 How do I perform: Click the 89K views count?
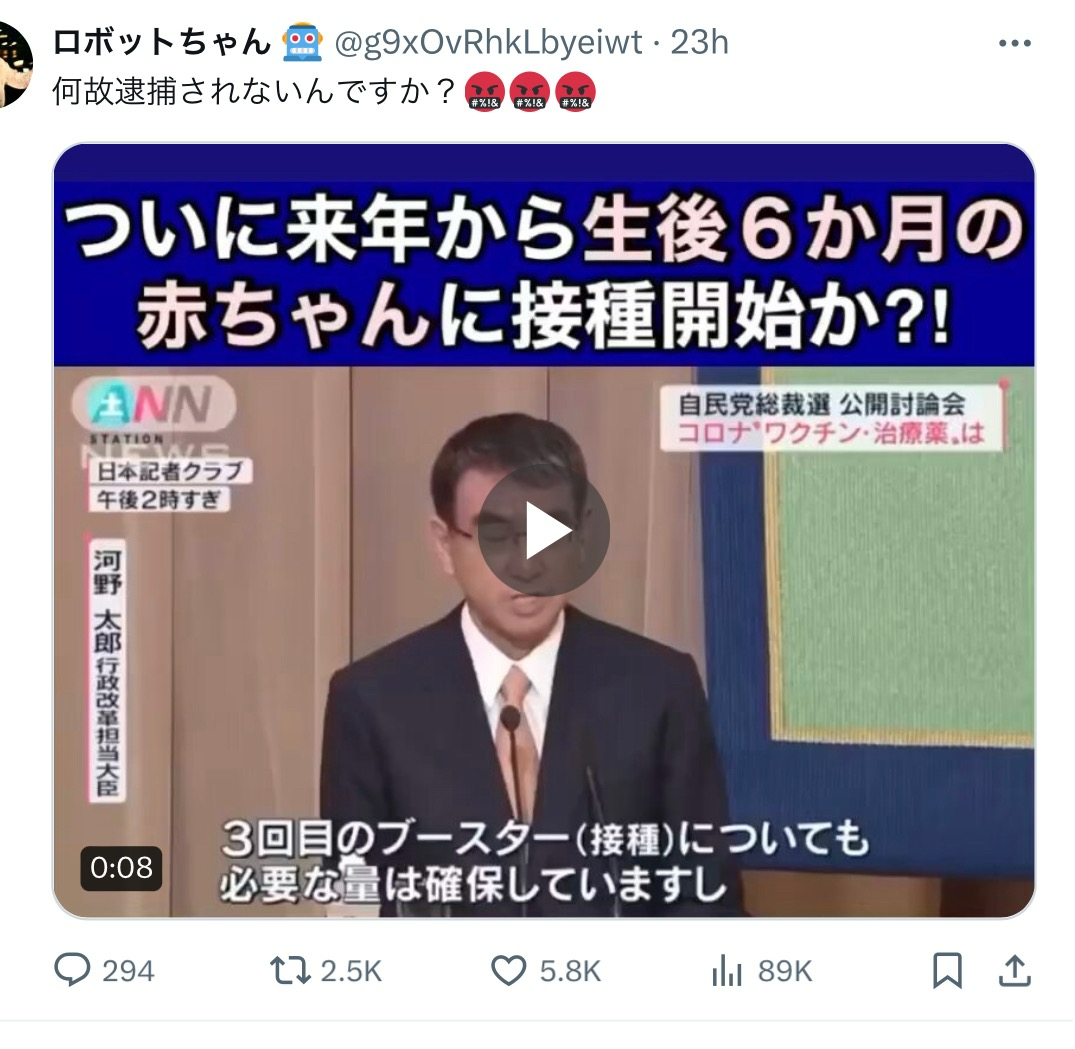point(785,972)
